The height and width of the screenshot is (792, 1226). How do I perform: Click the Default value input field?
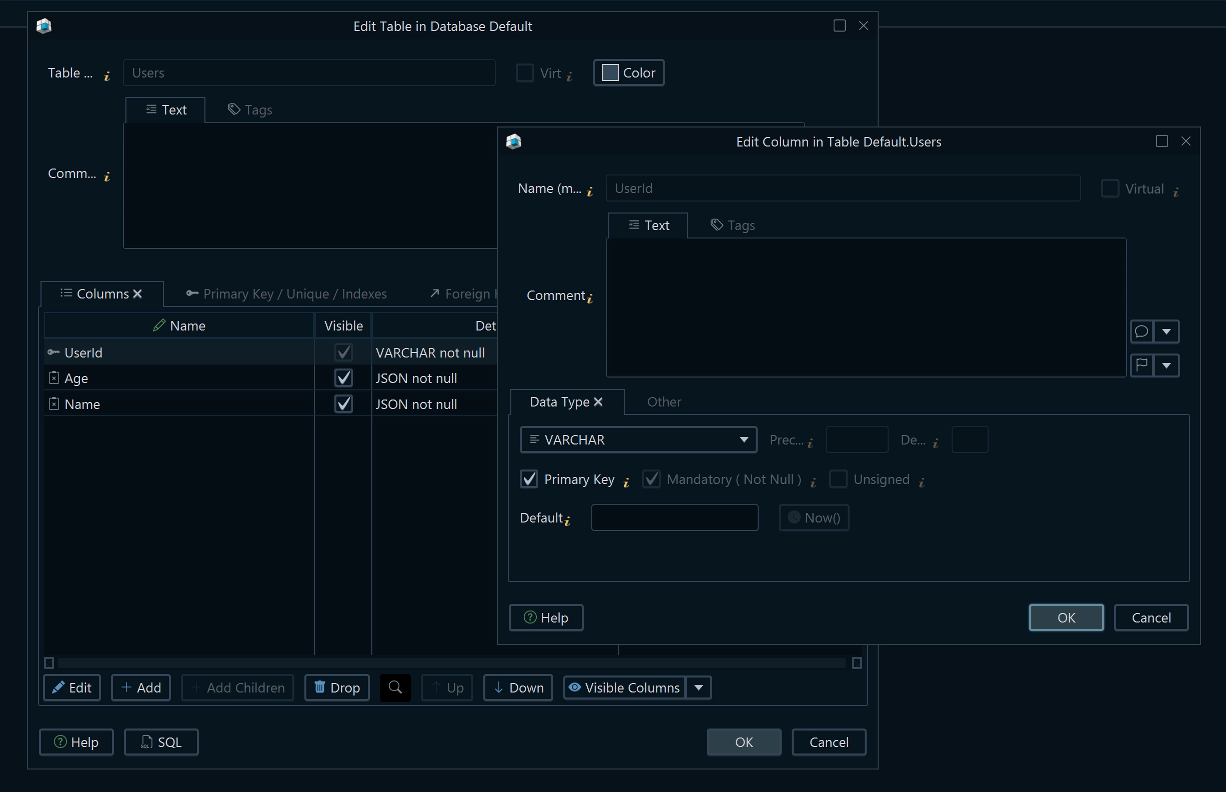pyautogui.click(x=674, y=517)
